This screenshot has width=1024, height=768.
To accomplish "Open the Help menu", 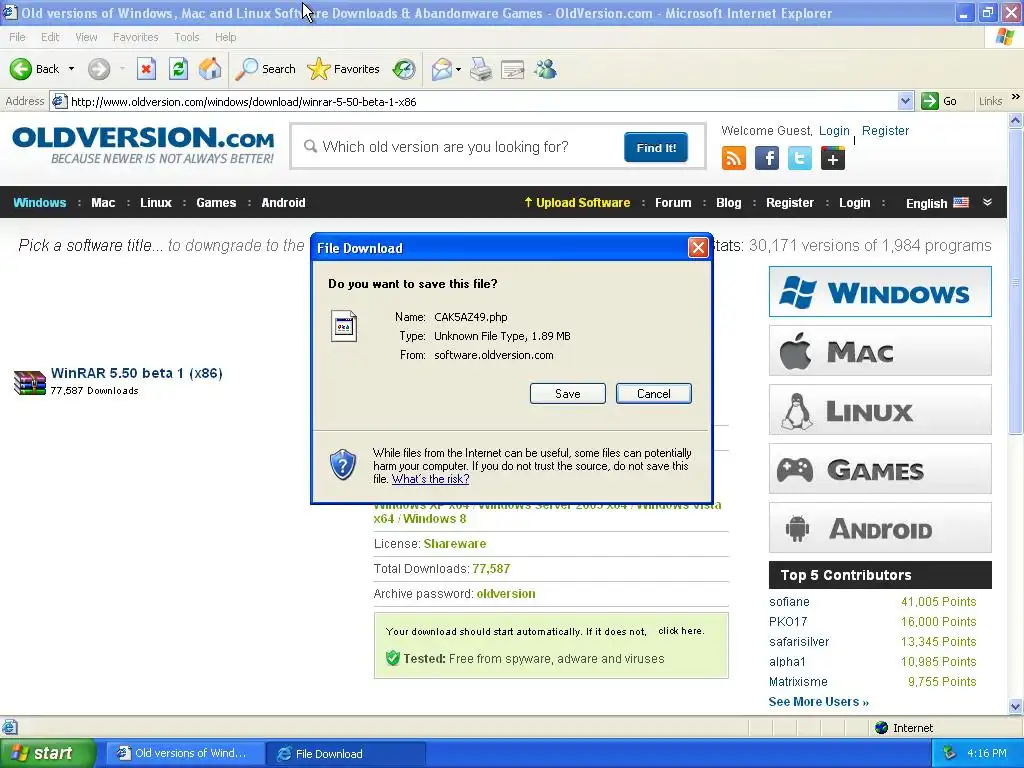I will [x=225, y=37].
